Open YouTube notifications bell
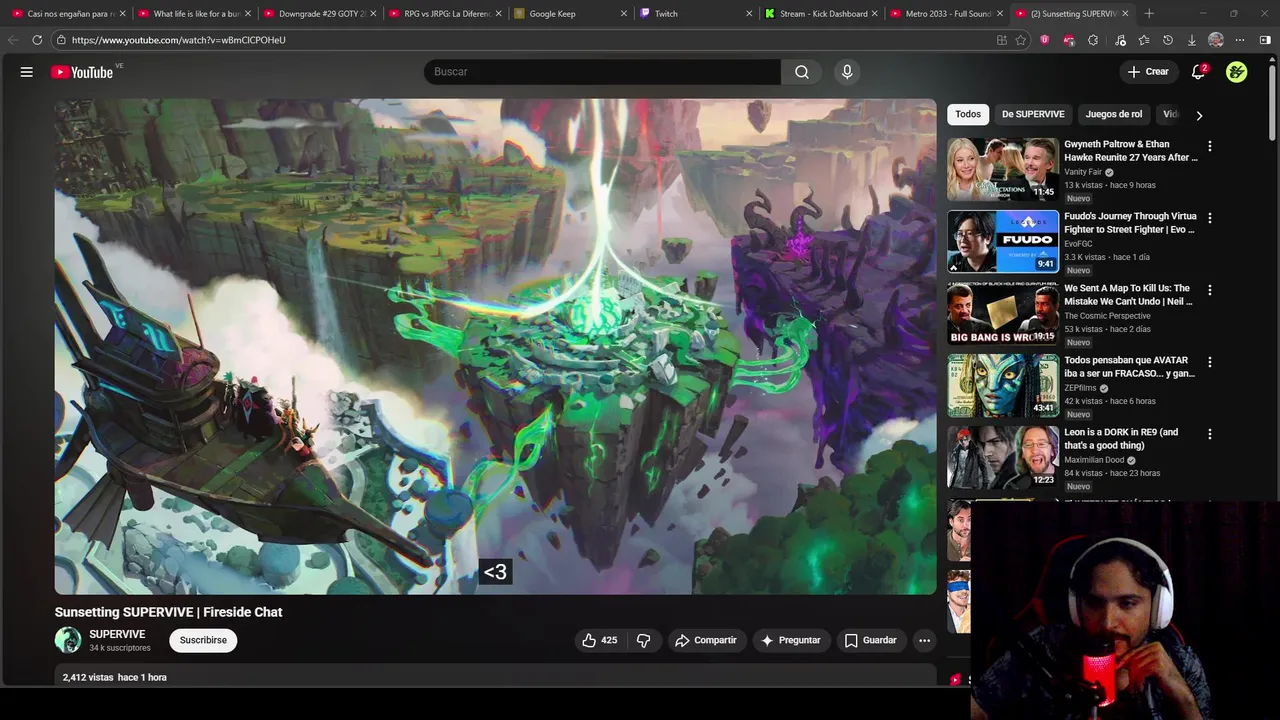This screenshot has height=720, width=1280. 1199,72
